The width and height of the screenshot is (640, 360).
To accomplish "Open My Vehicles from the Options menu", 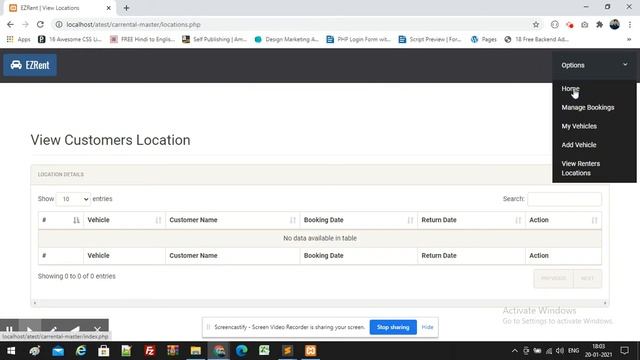I will [579, 126].
